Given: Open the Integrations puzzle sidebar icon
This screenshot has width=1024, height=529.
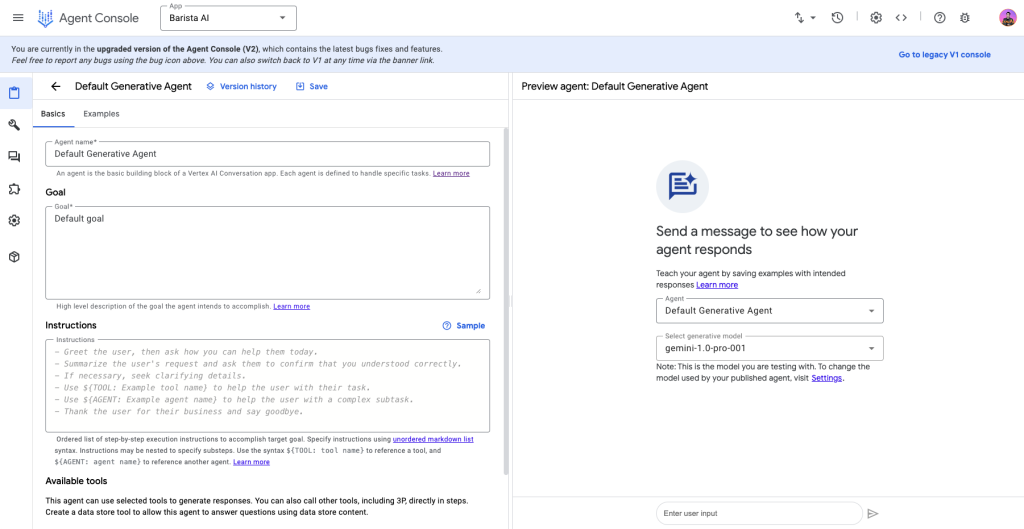Looking at the screenshot, I should click(x=14, y=189).
